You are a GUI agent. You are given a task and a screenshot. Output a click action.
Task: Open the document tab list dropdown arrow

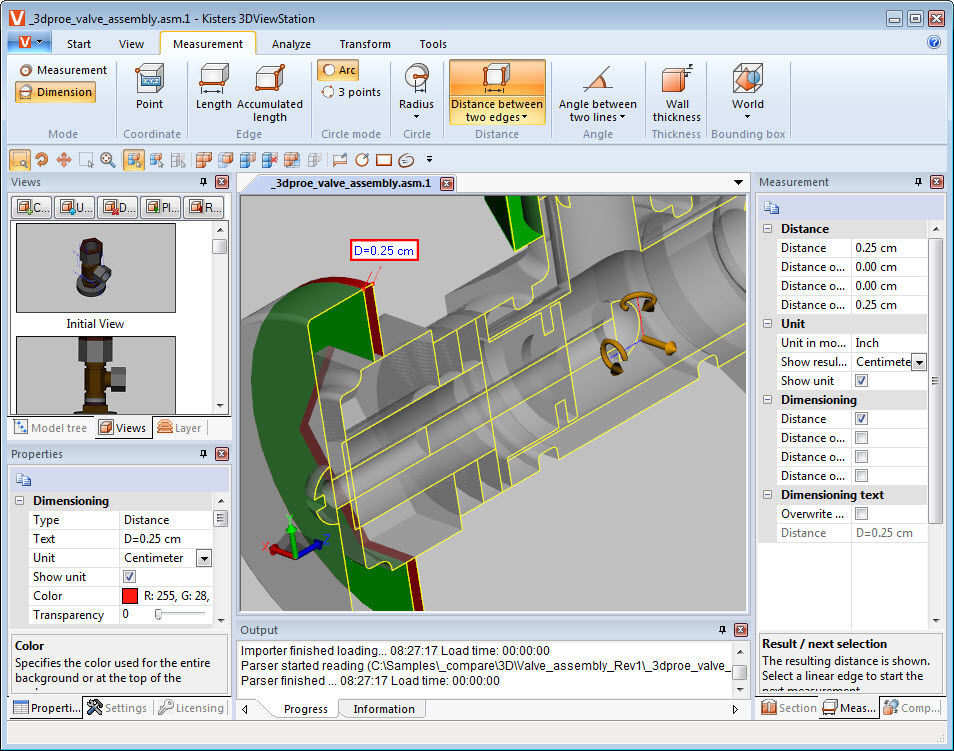point(738,183)
